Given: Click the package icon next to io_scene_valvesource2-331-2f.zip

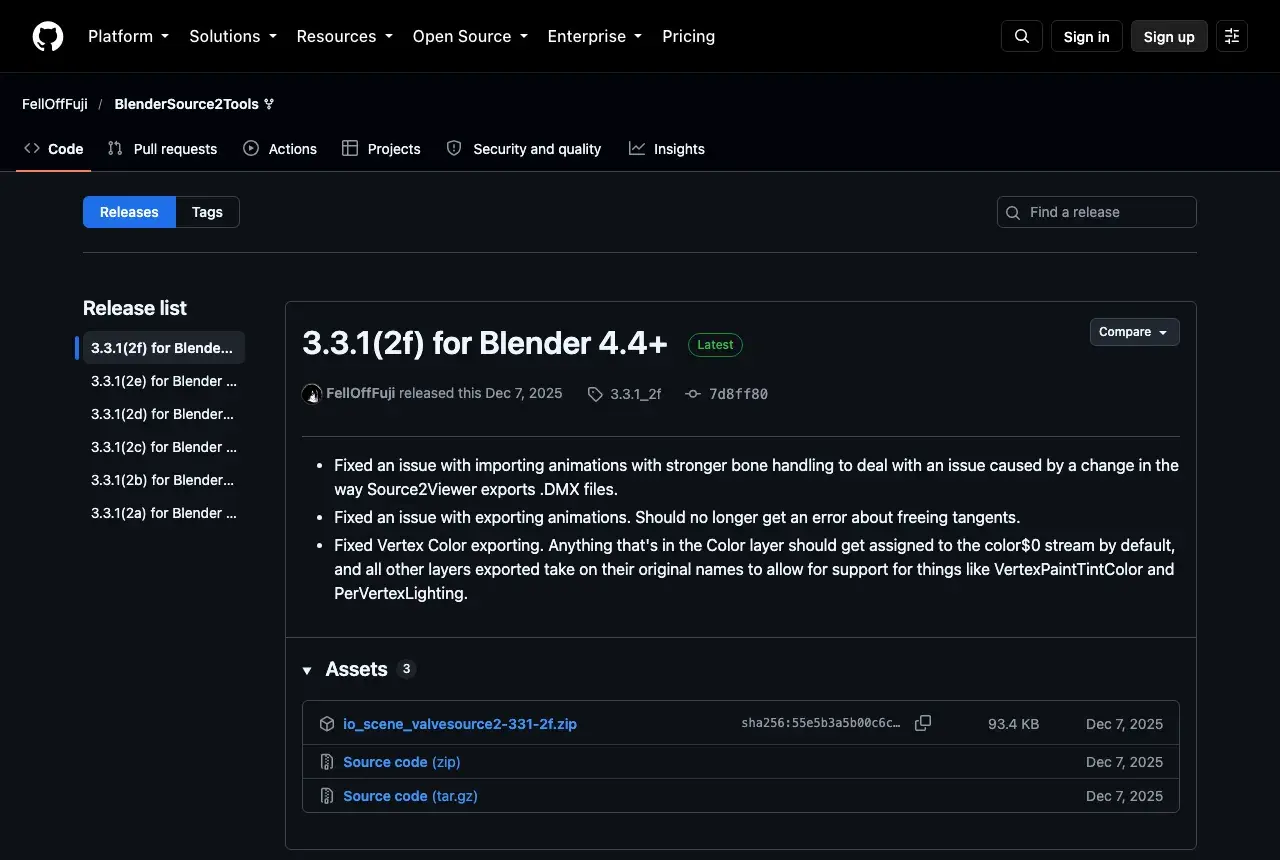Looking at the screenshot, I should pos(327,724).
